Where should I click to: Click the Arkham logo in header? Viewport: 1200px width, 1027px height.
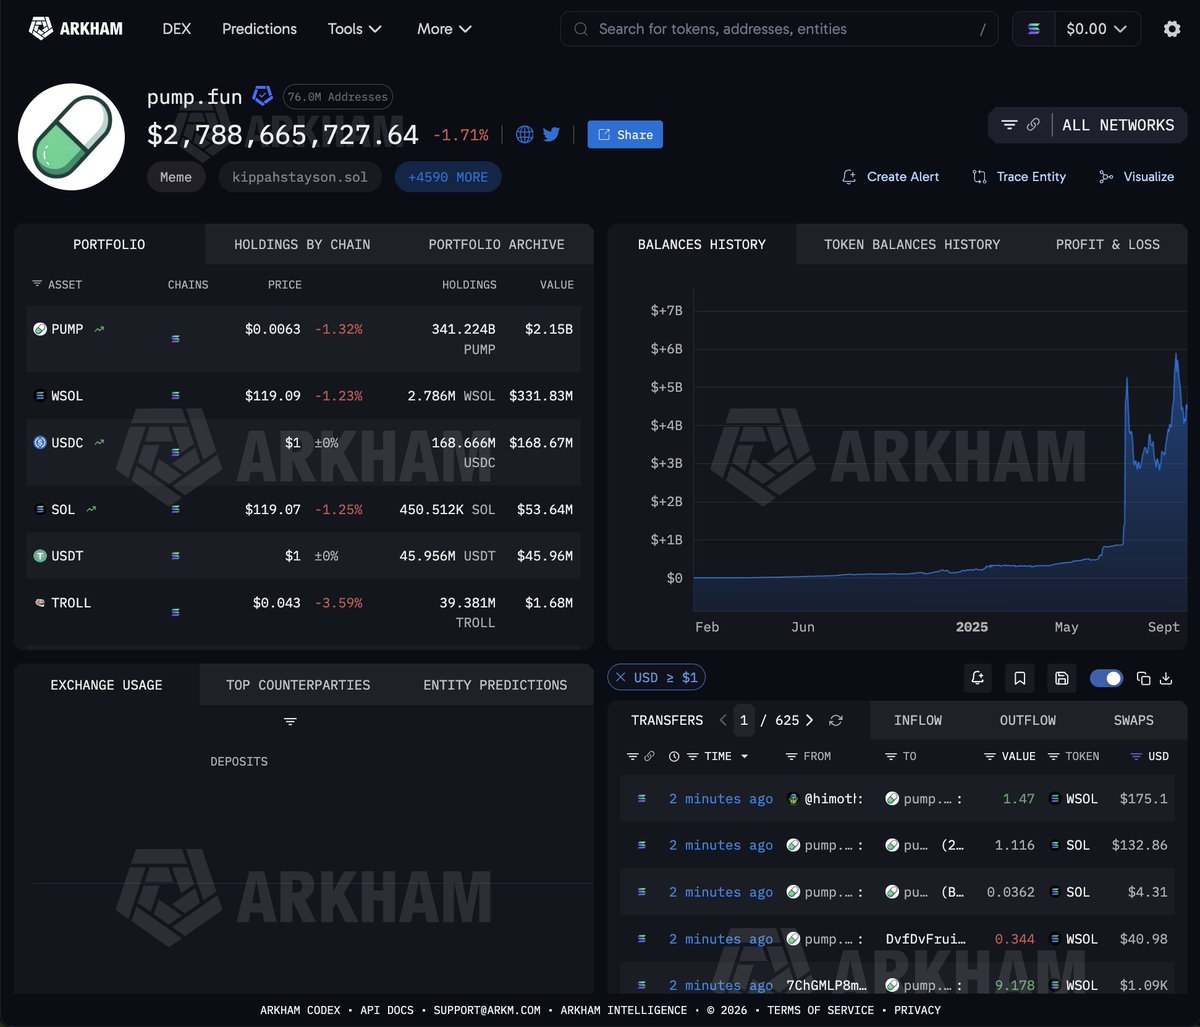(75, 29)
